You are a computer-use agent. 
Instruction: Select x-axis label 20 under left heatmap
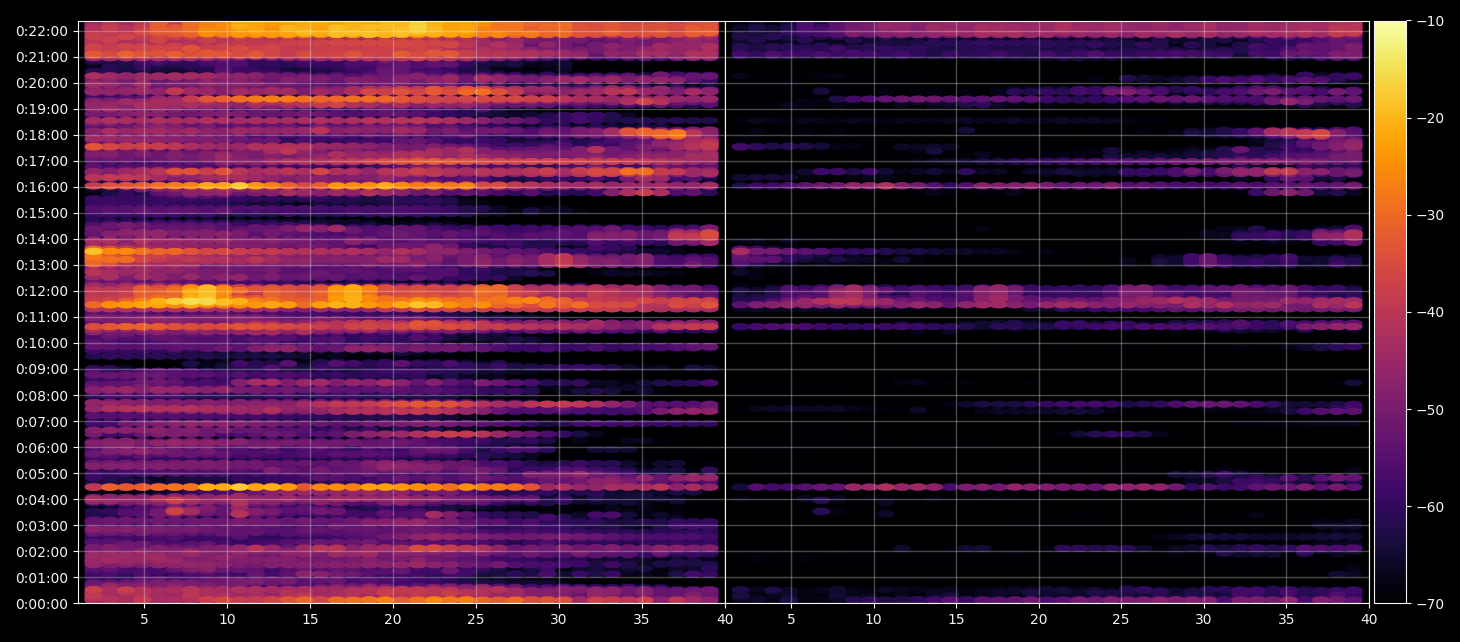(393, 620)
